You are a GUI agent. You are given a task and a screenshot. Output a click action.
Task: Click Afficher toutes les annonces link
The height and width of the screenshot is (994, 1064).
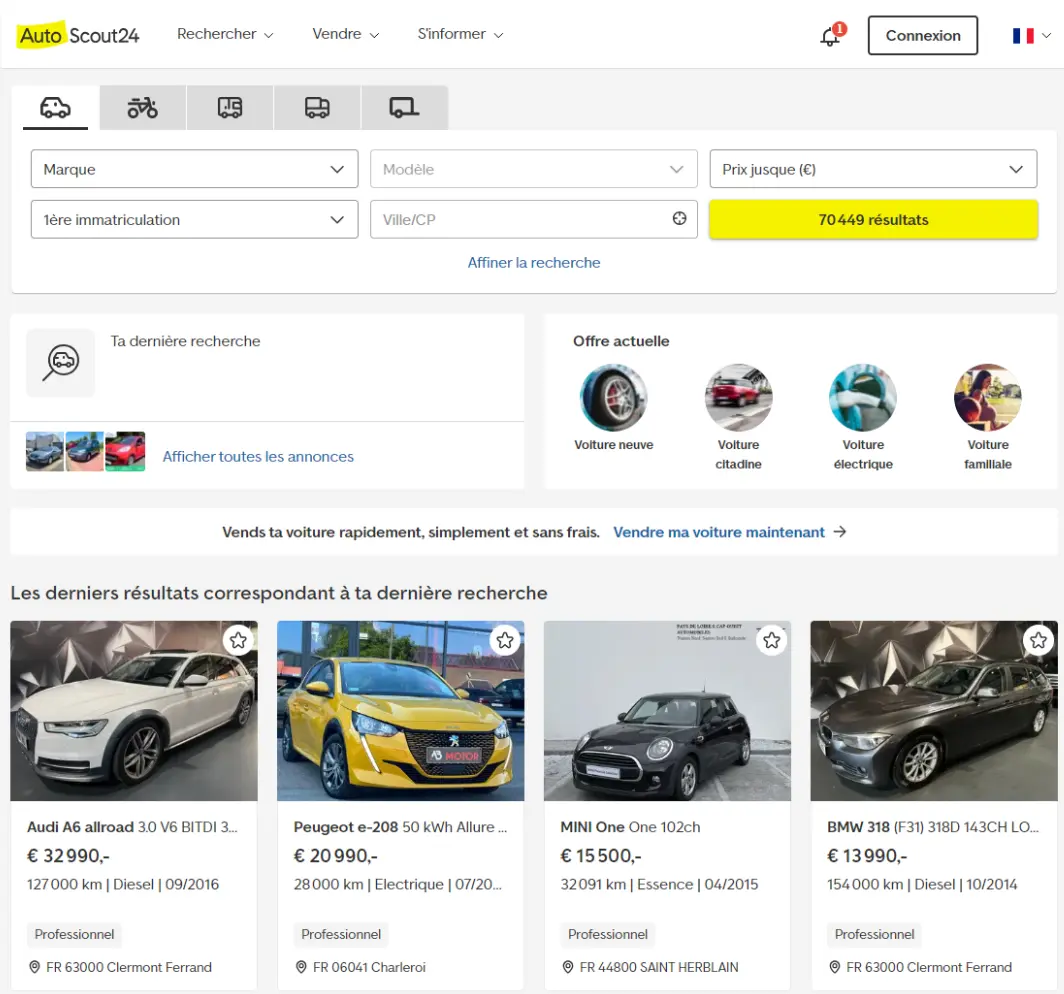(258, 457)
